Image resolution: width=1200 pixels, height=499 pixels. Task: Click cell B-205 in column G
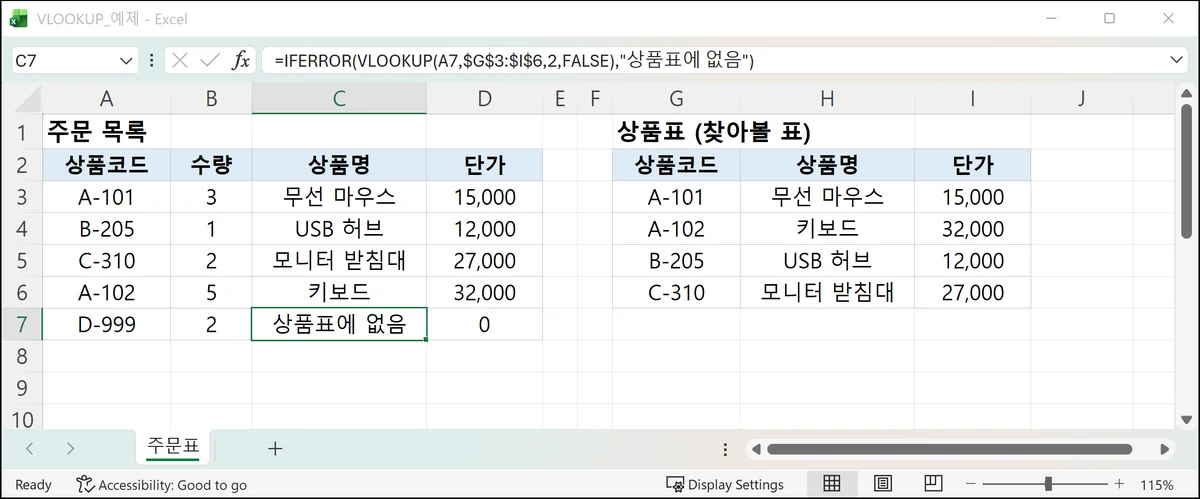[676, 260]
